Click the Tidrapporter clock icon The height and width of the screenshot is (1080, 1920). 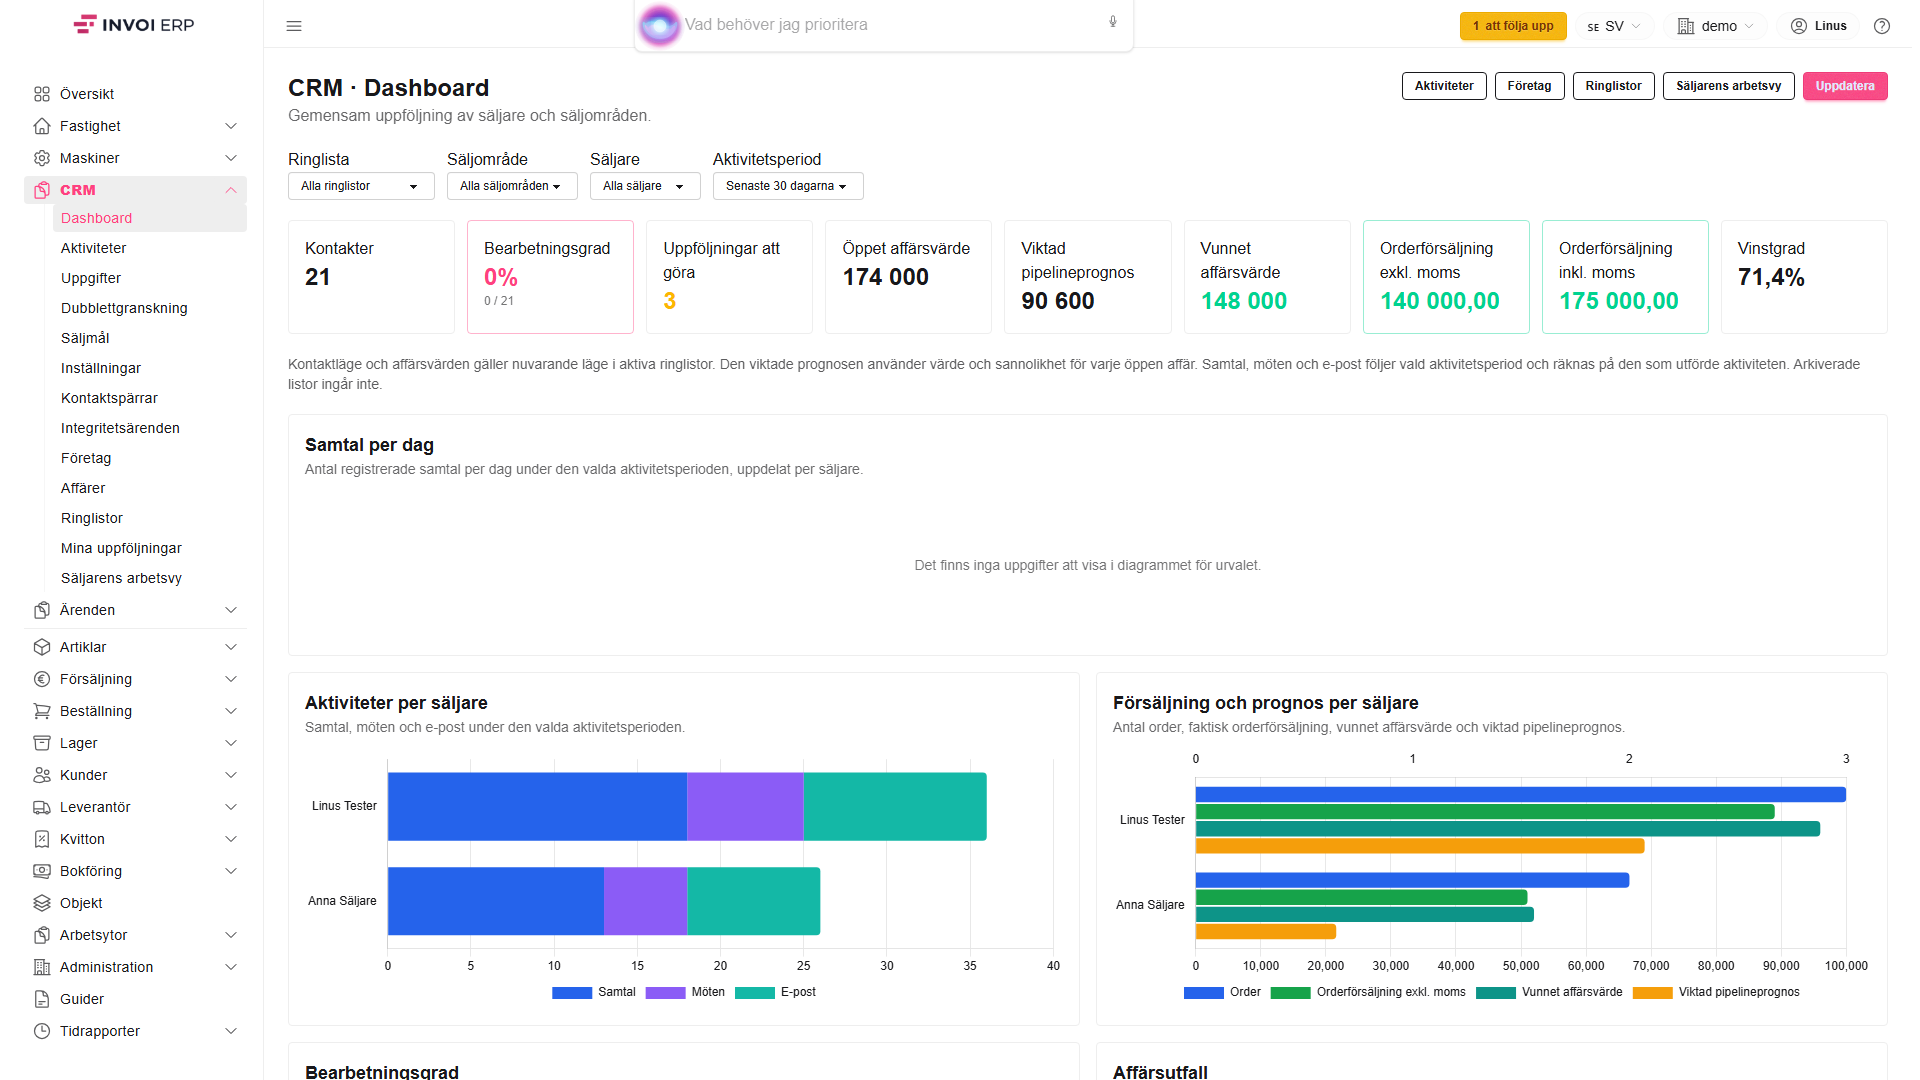click(x=42, y=1031)
